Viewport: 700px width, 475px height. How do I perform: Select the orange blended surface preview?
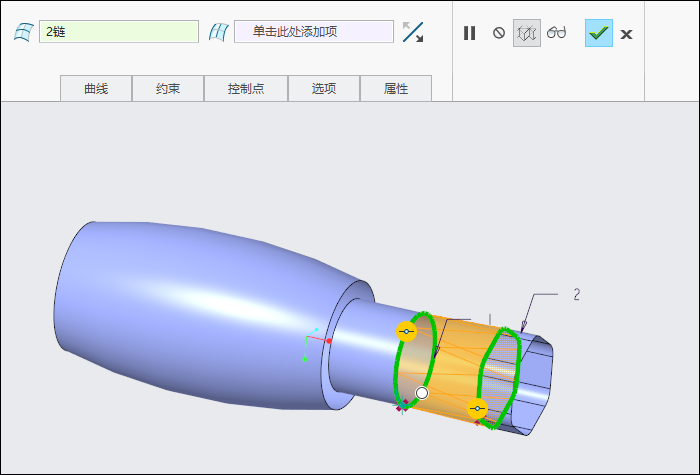460,366
